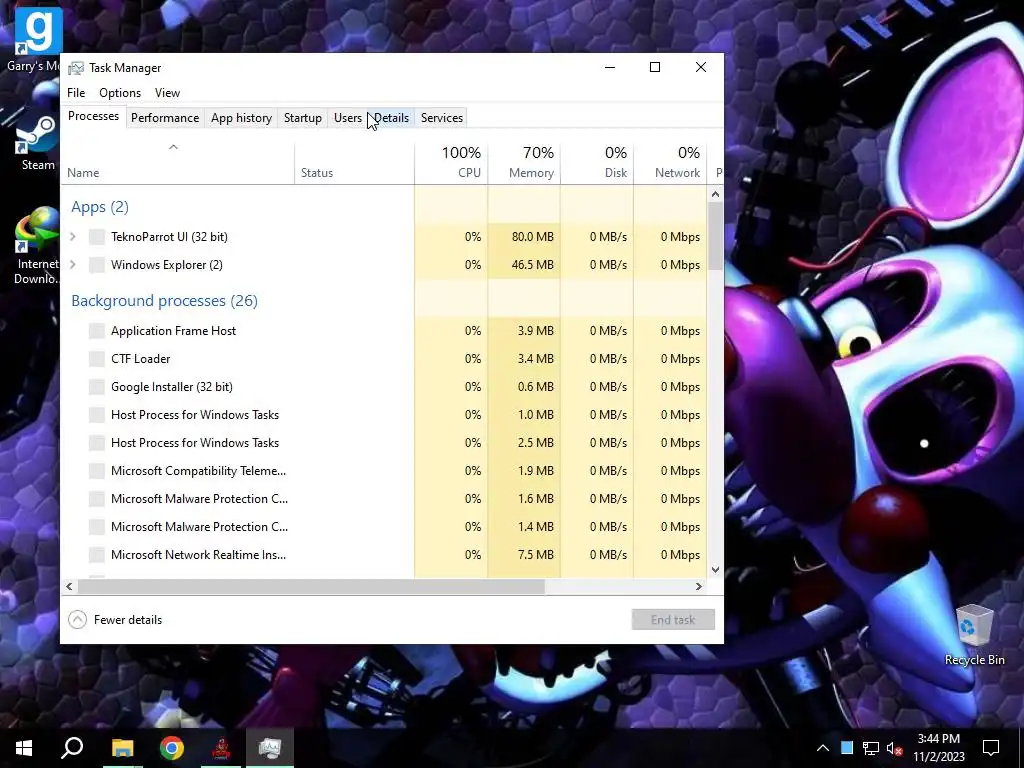Screen dimensions: 1024x768
Task: Open the taskbar search magnifier
Action: [x=72, y=748]
